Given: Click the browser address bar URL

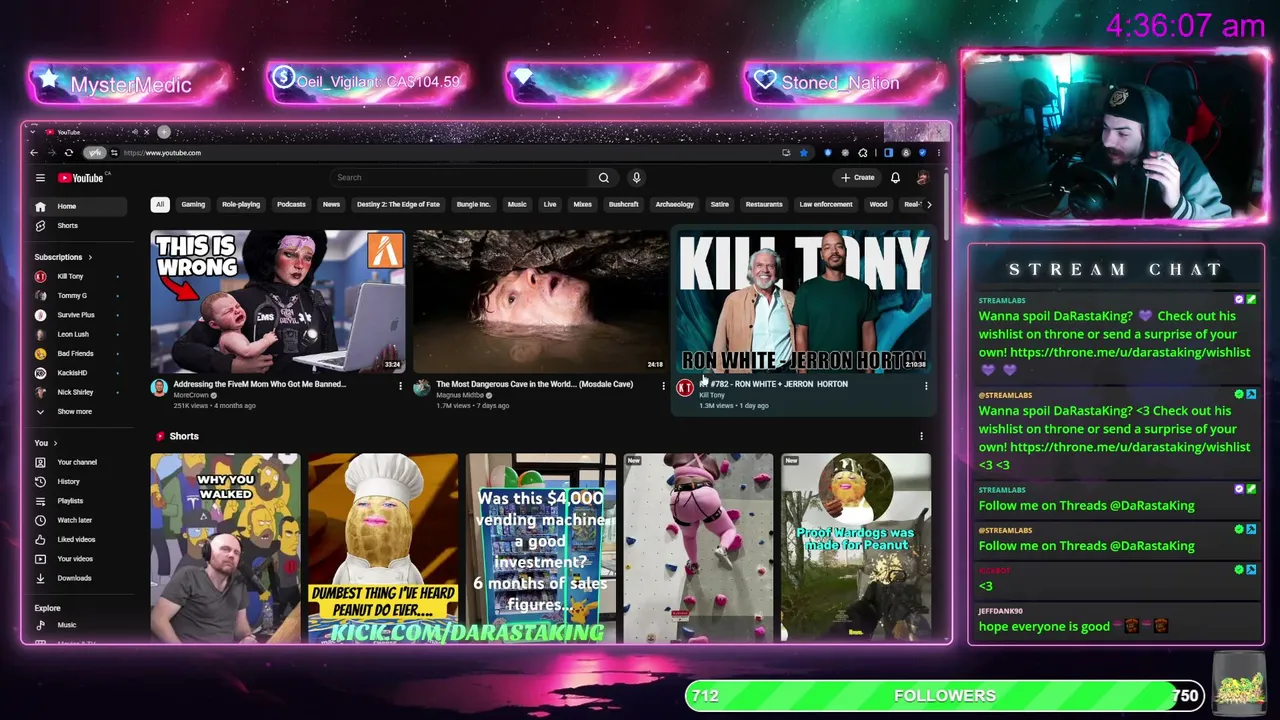Looking at the screenshot, I should [162, 153].
